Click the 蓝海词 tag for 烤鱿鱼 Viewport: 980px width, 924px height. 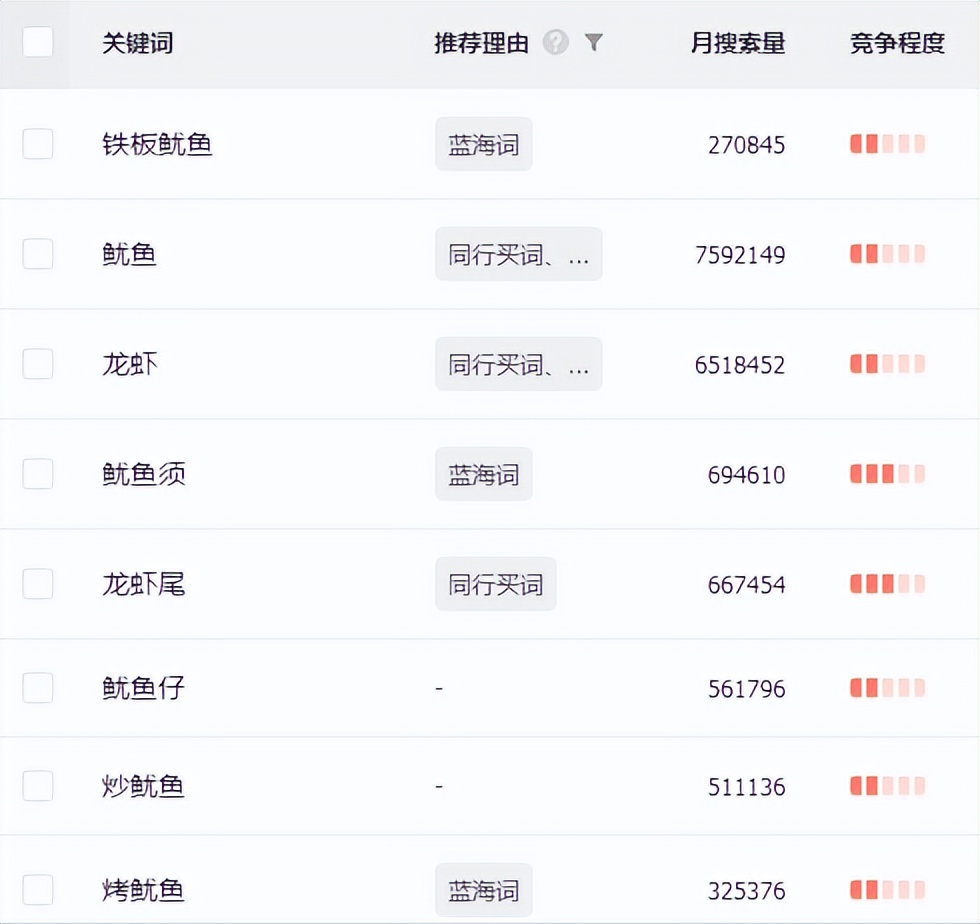point(483,890)
